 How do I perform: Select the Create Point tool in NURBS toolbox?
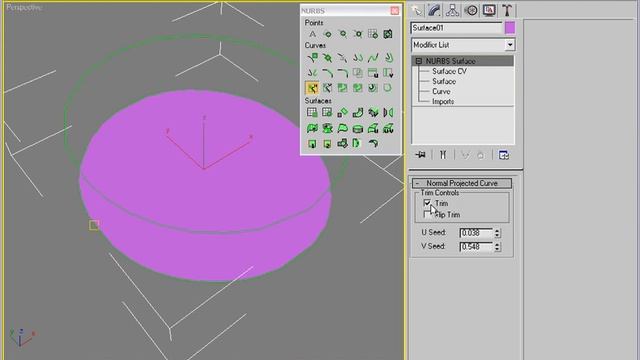(312, 34)
